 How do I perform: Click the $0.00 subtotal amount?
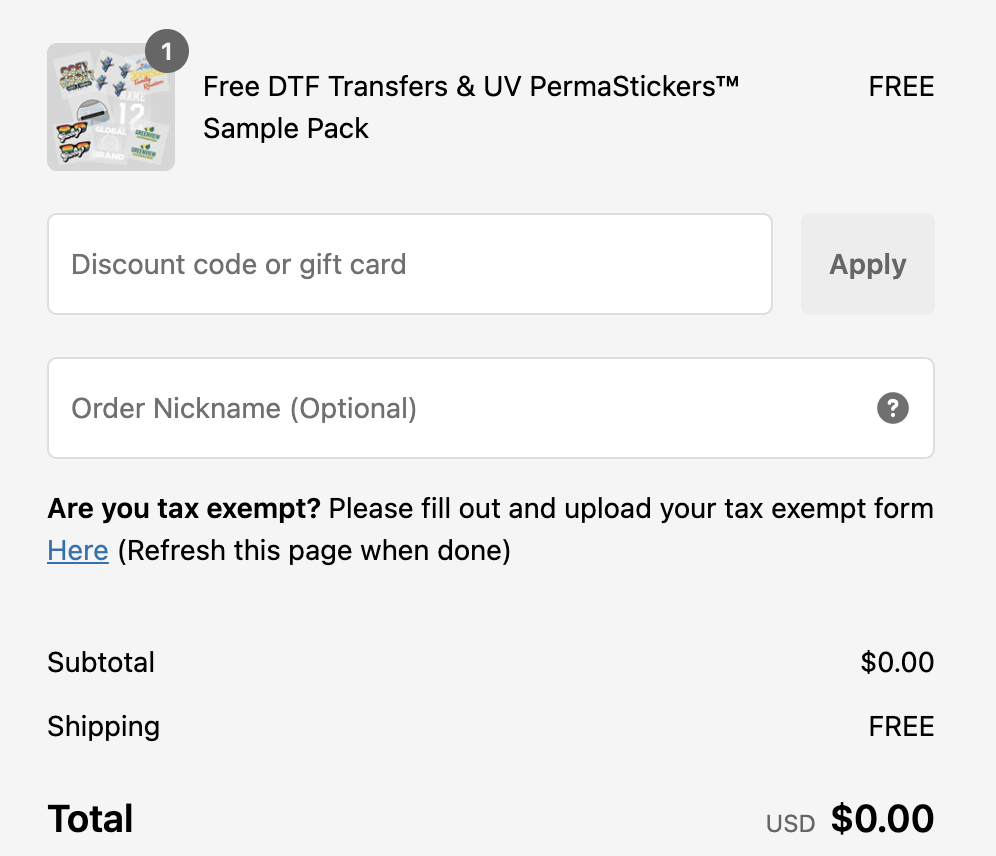pos(897,662)
